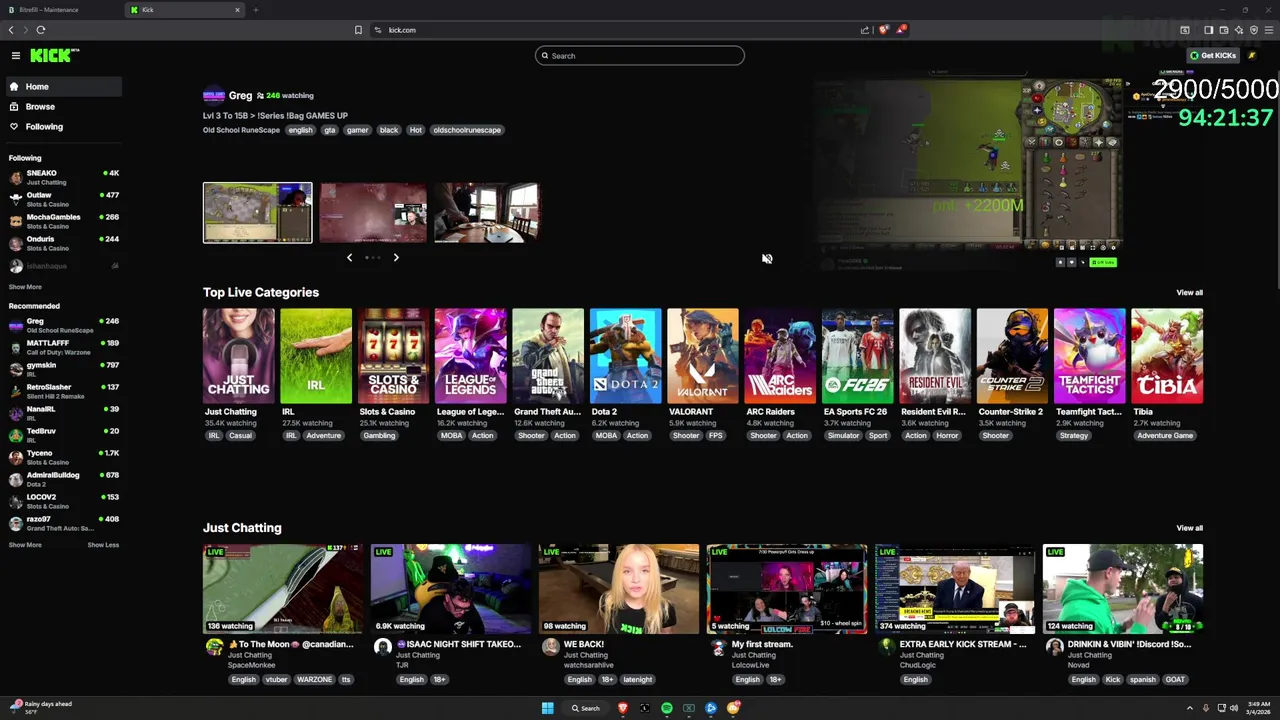Open the SNEAKO followed channel

(63, 178)
